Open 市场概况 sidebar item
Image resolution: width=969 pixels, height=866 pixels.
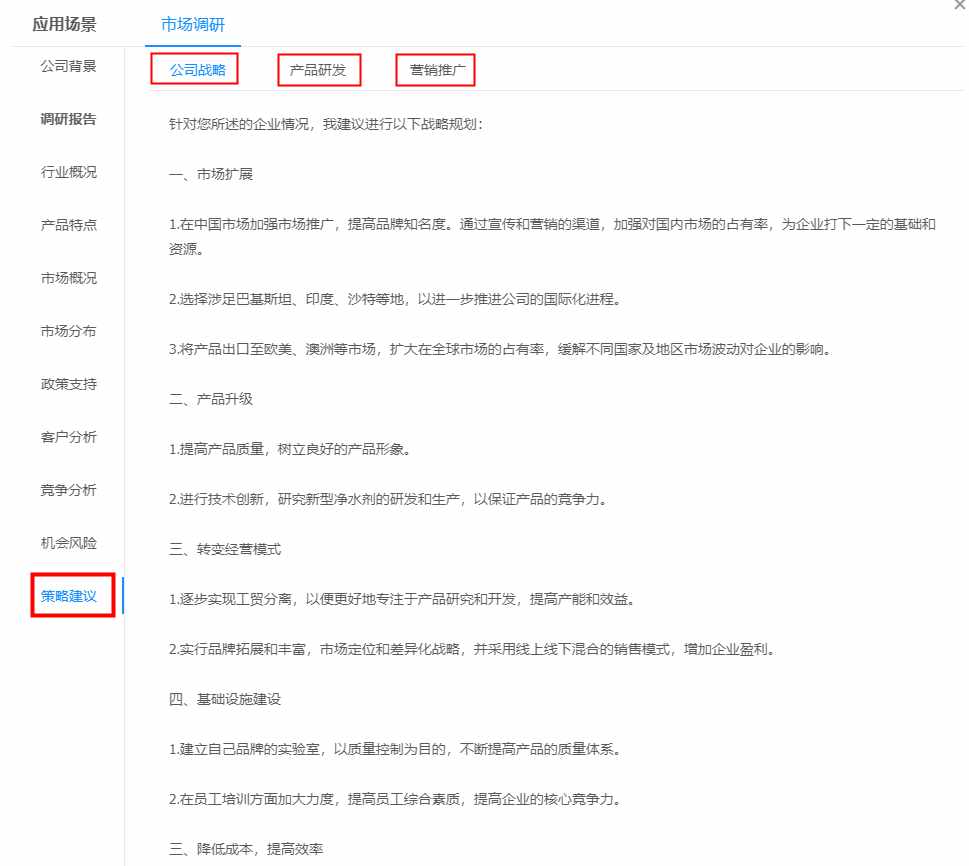click(69, 278)
